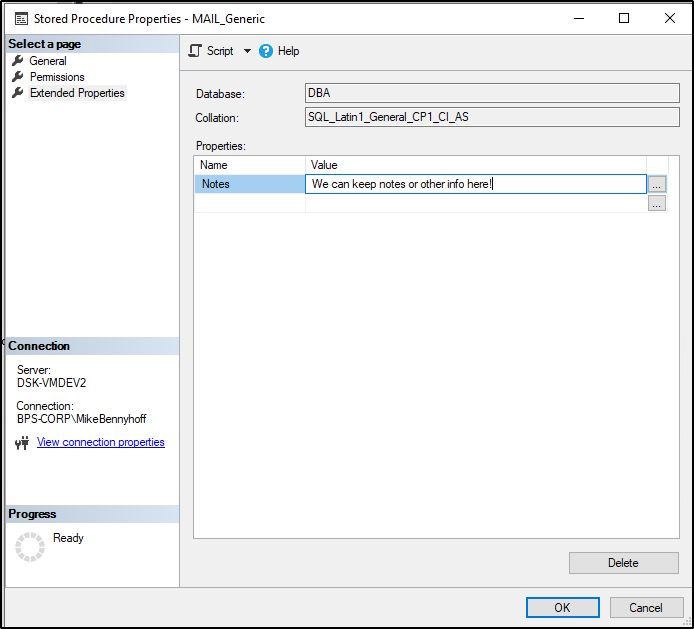The image size is (694, 629).
Task: Close the Stored Procedure Properties window
Action: click(670, 18)
